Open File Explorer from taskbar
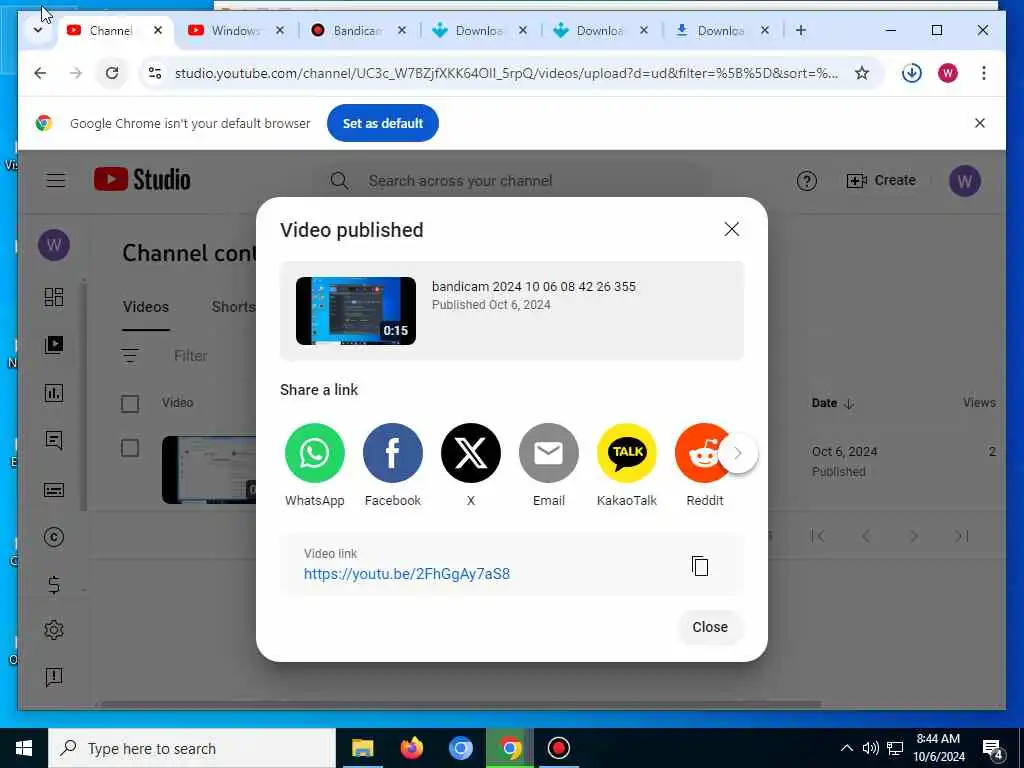This screenshot has height=768, width=1024. 362,748
